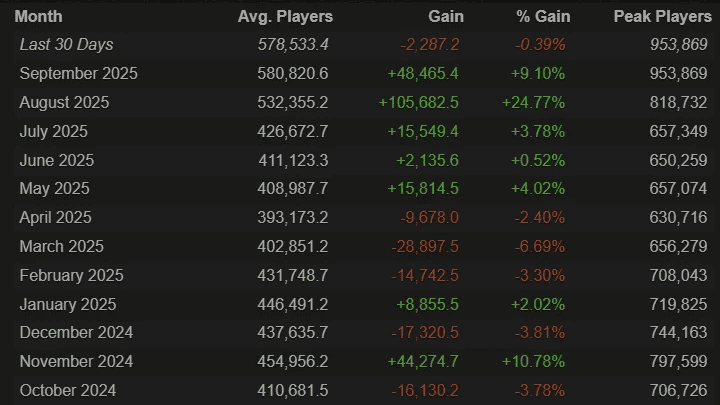Open the August 2025 row
The width and height of the screenshot is (720, 405).
[x=64, y=103]
